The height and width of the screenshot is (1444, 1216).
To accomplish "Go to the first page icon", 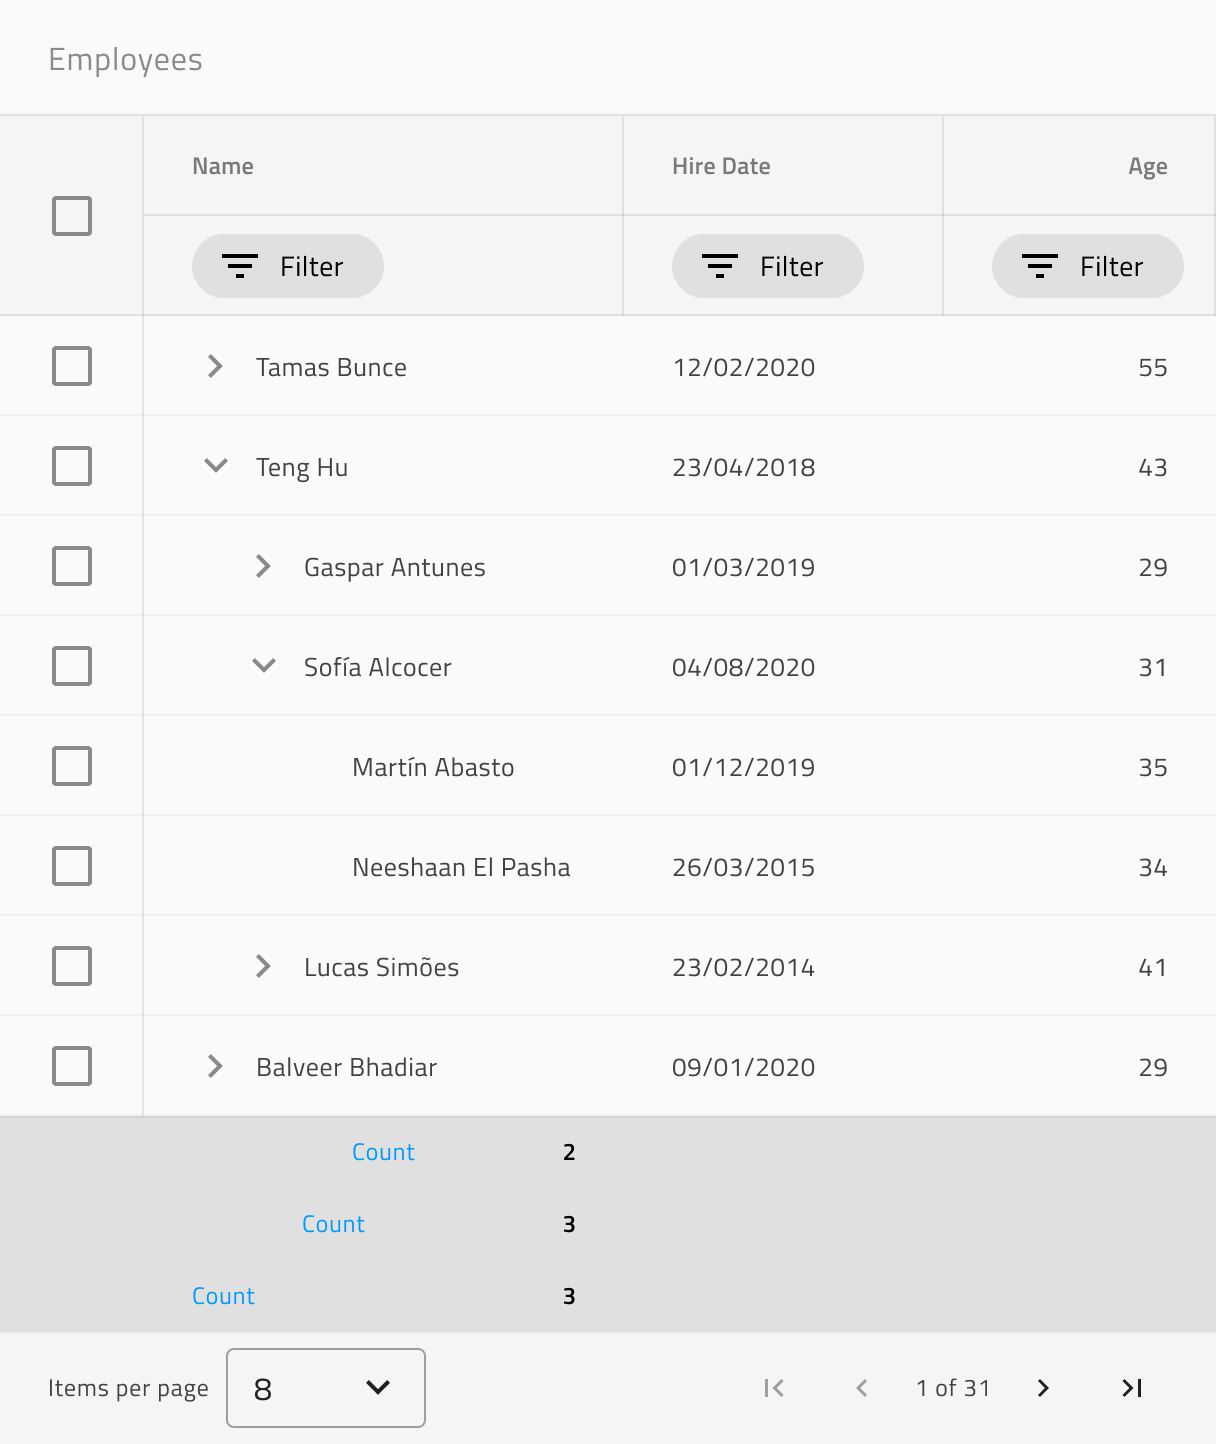I will [774, 1388].
